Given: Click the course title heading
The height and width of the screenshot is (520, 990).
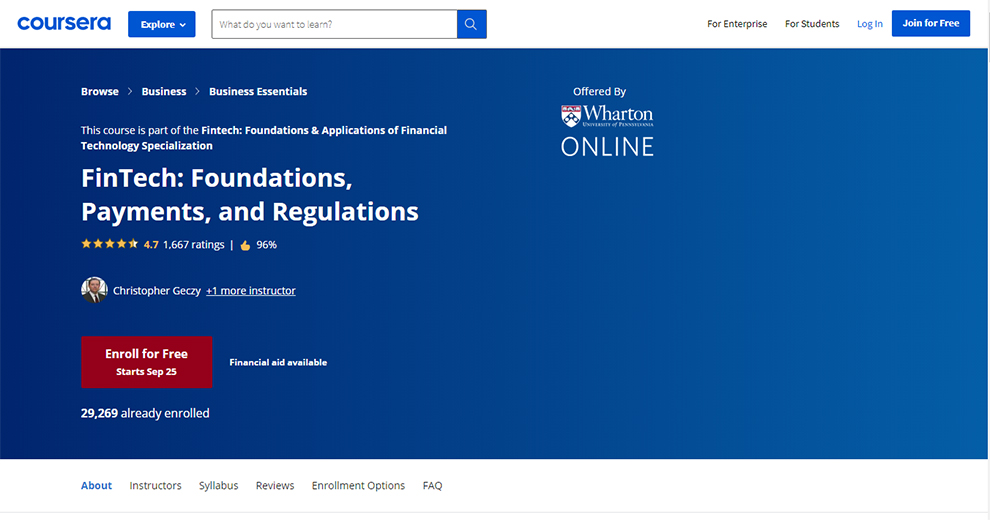Looking at the screenshot, I should (249, 194).
